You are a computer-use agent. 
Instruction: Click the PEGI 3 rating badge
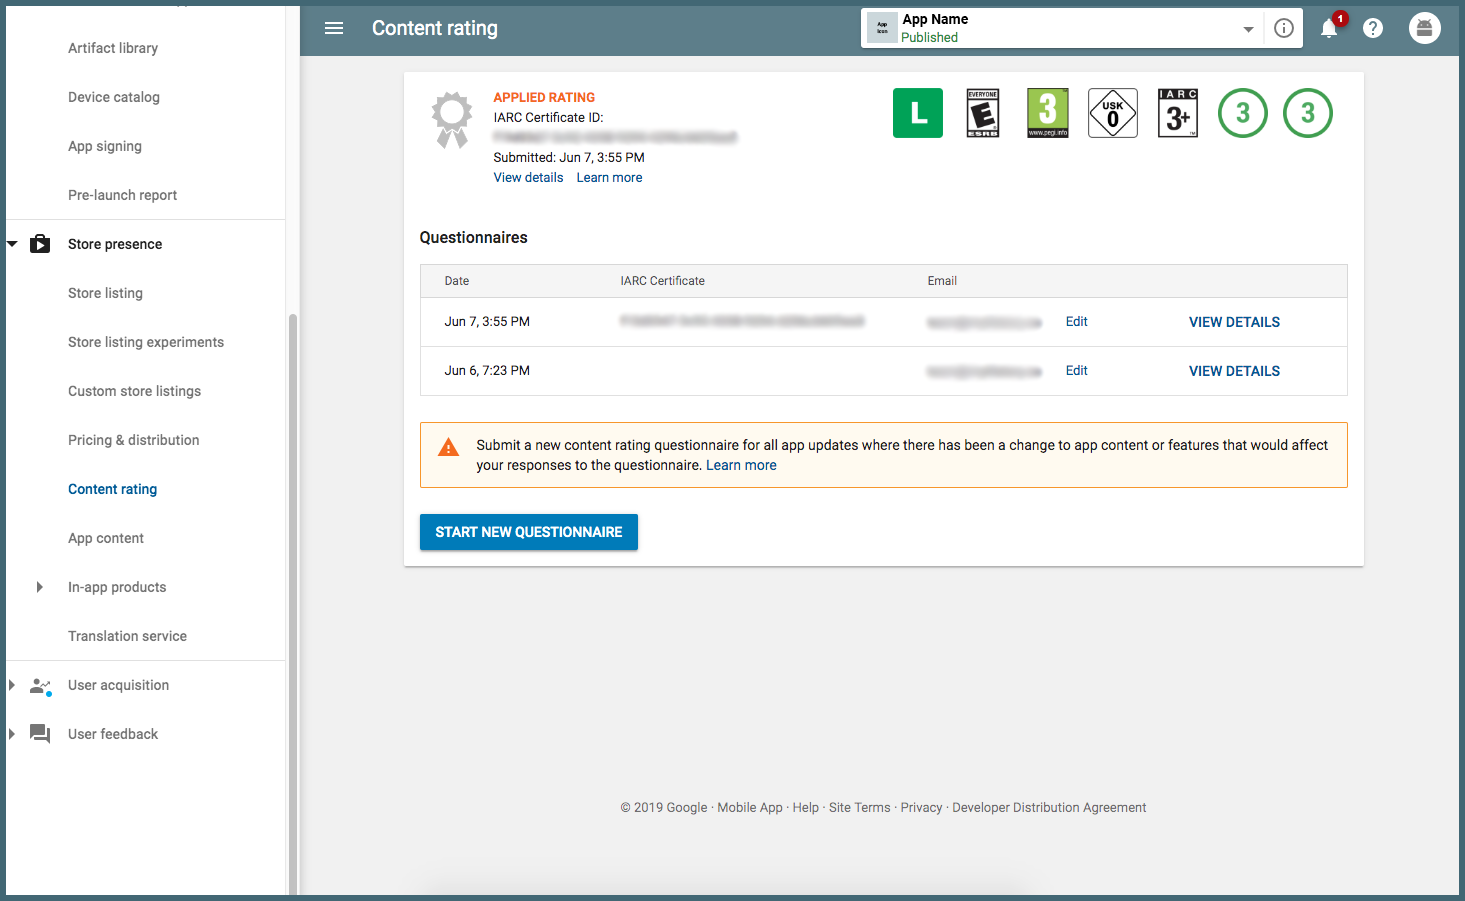1048,113
